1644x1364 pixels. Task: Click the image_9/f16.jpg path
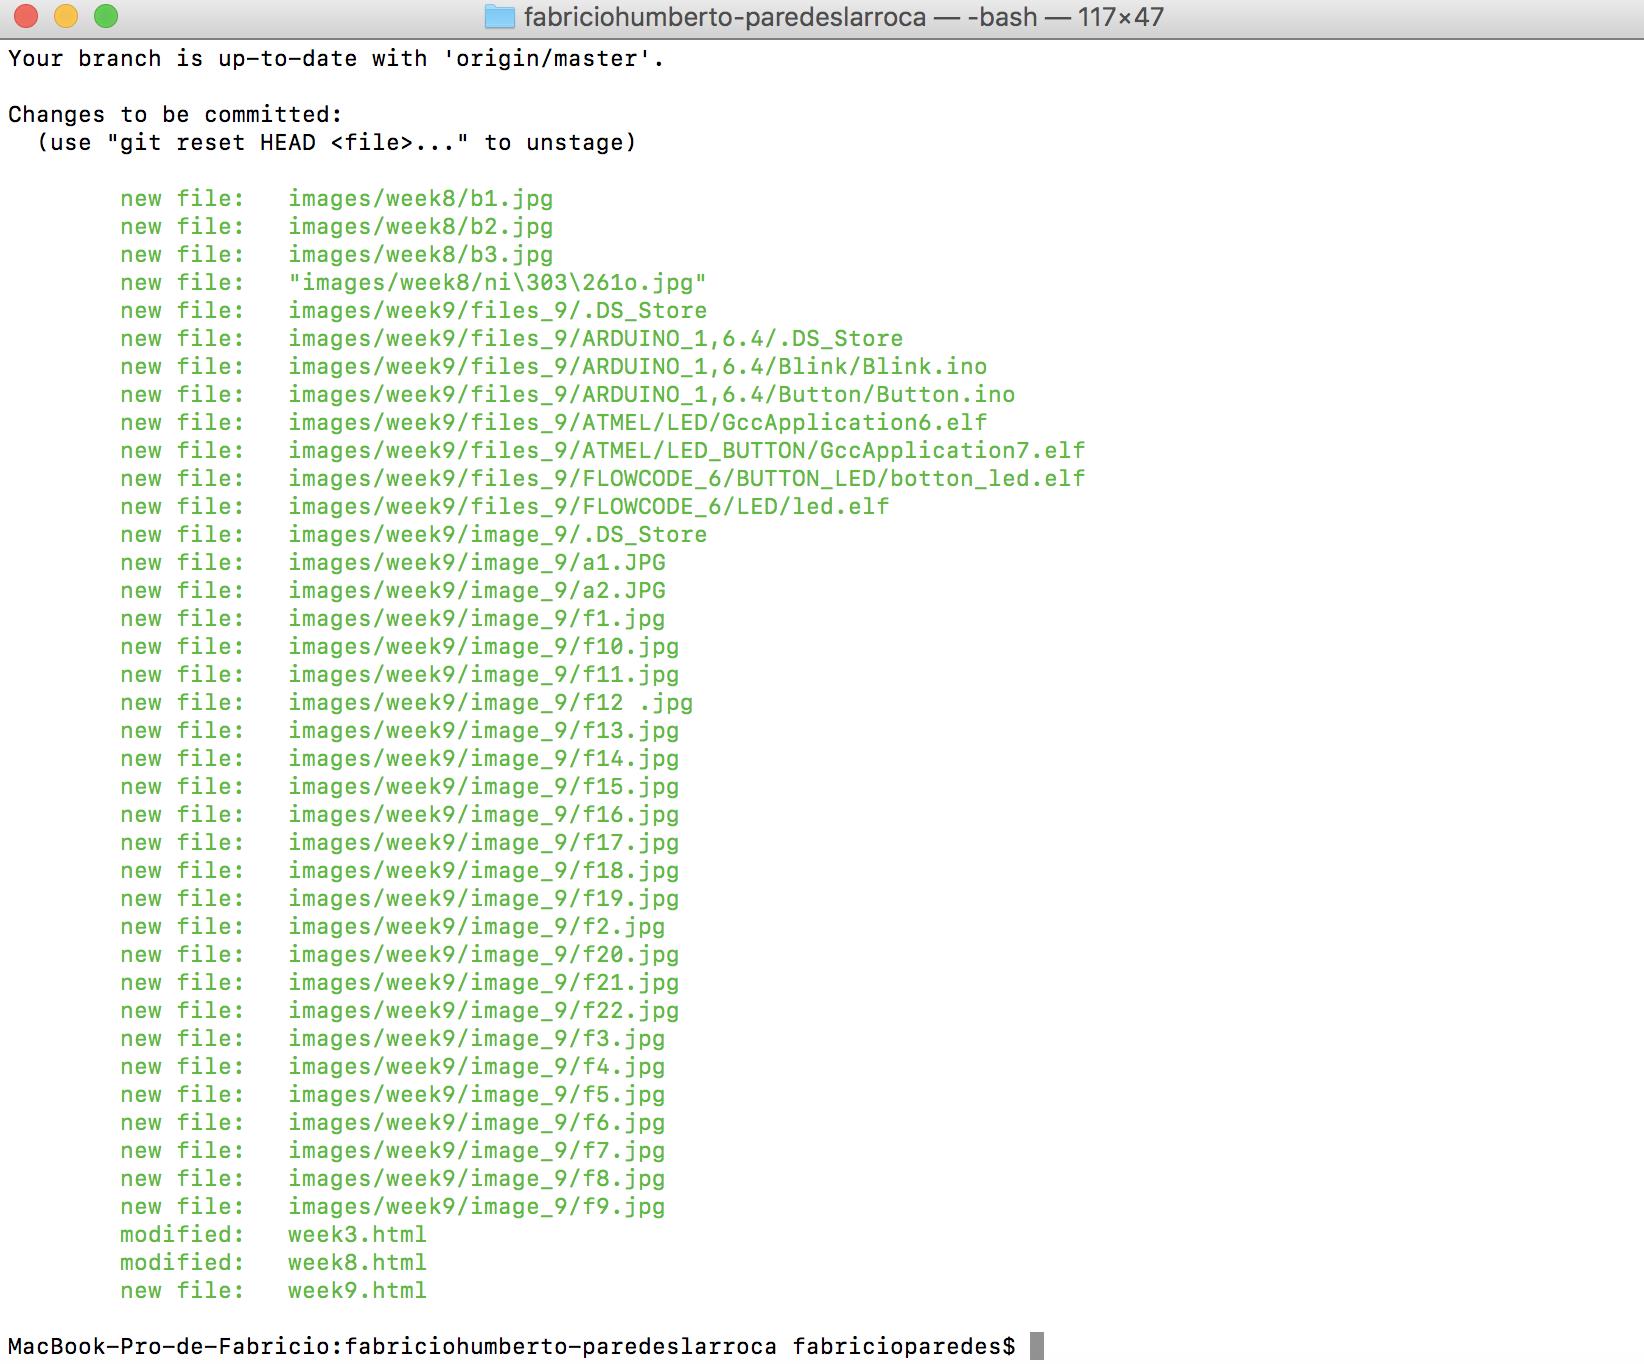point(484,815)
